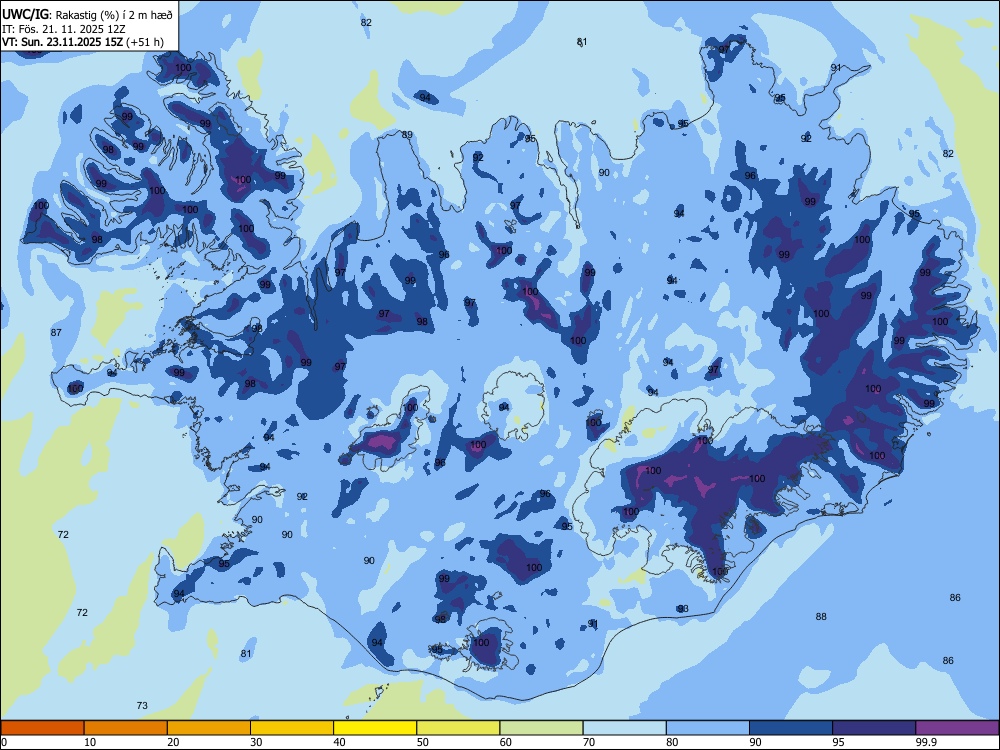Click the 10–20 orange legend swatch
The image size is (1000, 750).
pyautogui.click(x=126, y=728)
